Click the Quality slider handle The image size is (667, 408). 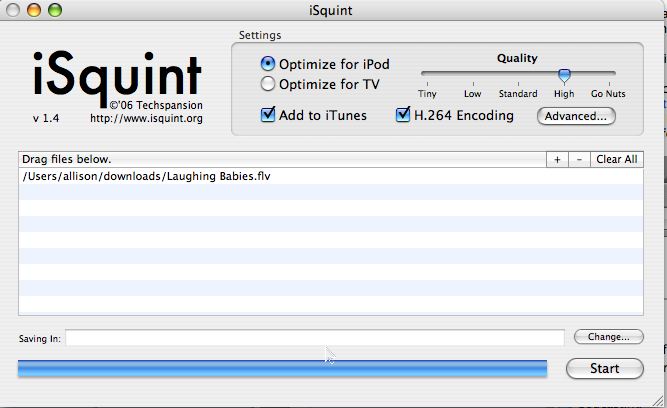click(564, 75)
